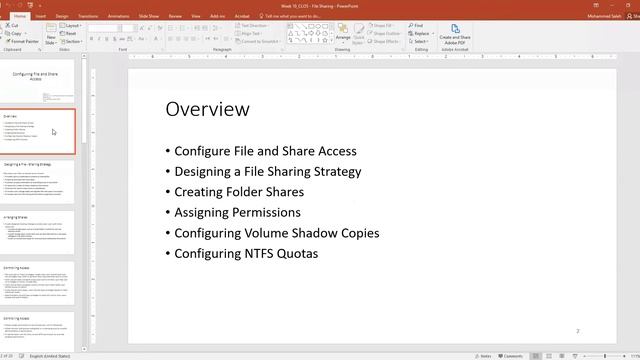Click the Tell me what you want box
Viewport: 640px width, 360px height.
point(290,16)
